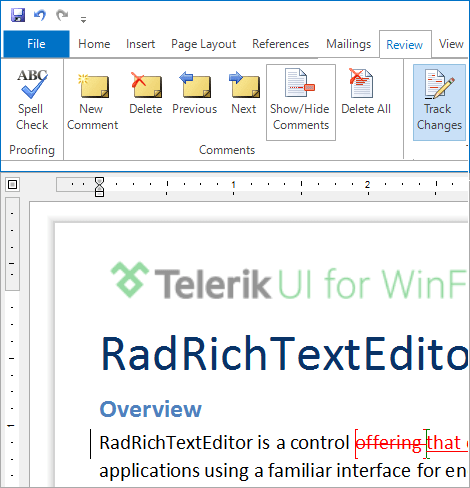Click the tab stop selector box on ruler
Screen dimensions: 470x488
13,184
